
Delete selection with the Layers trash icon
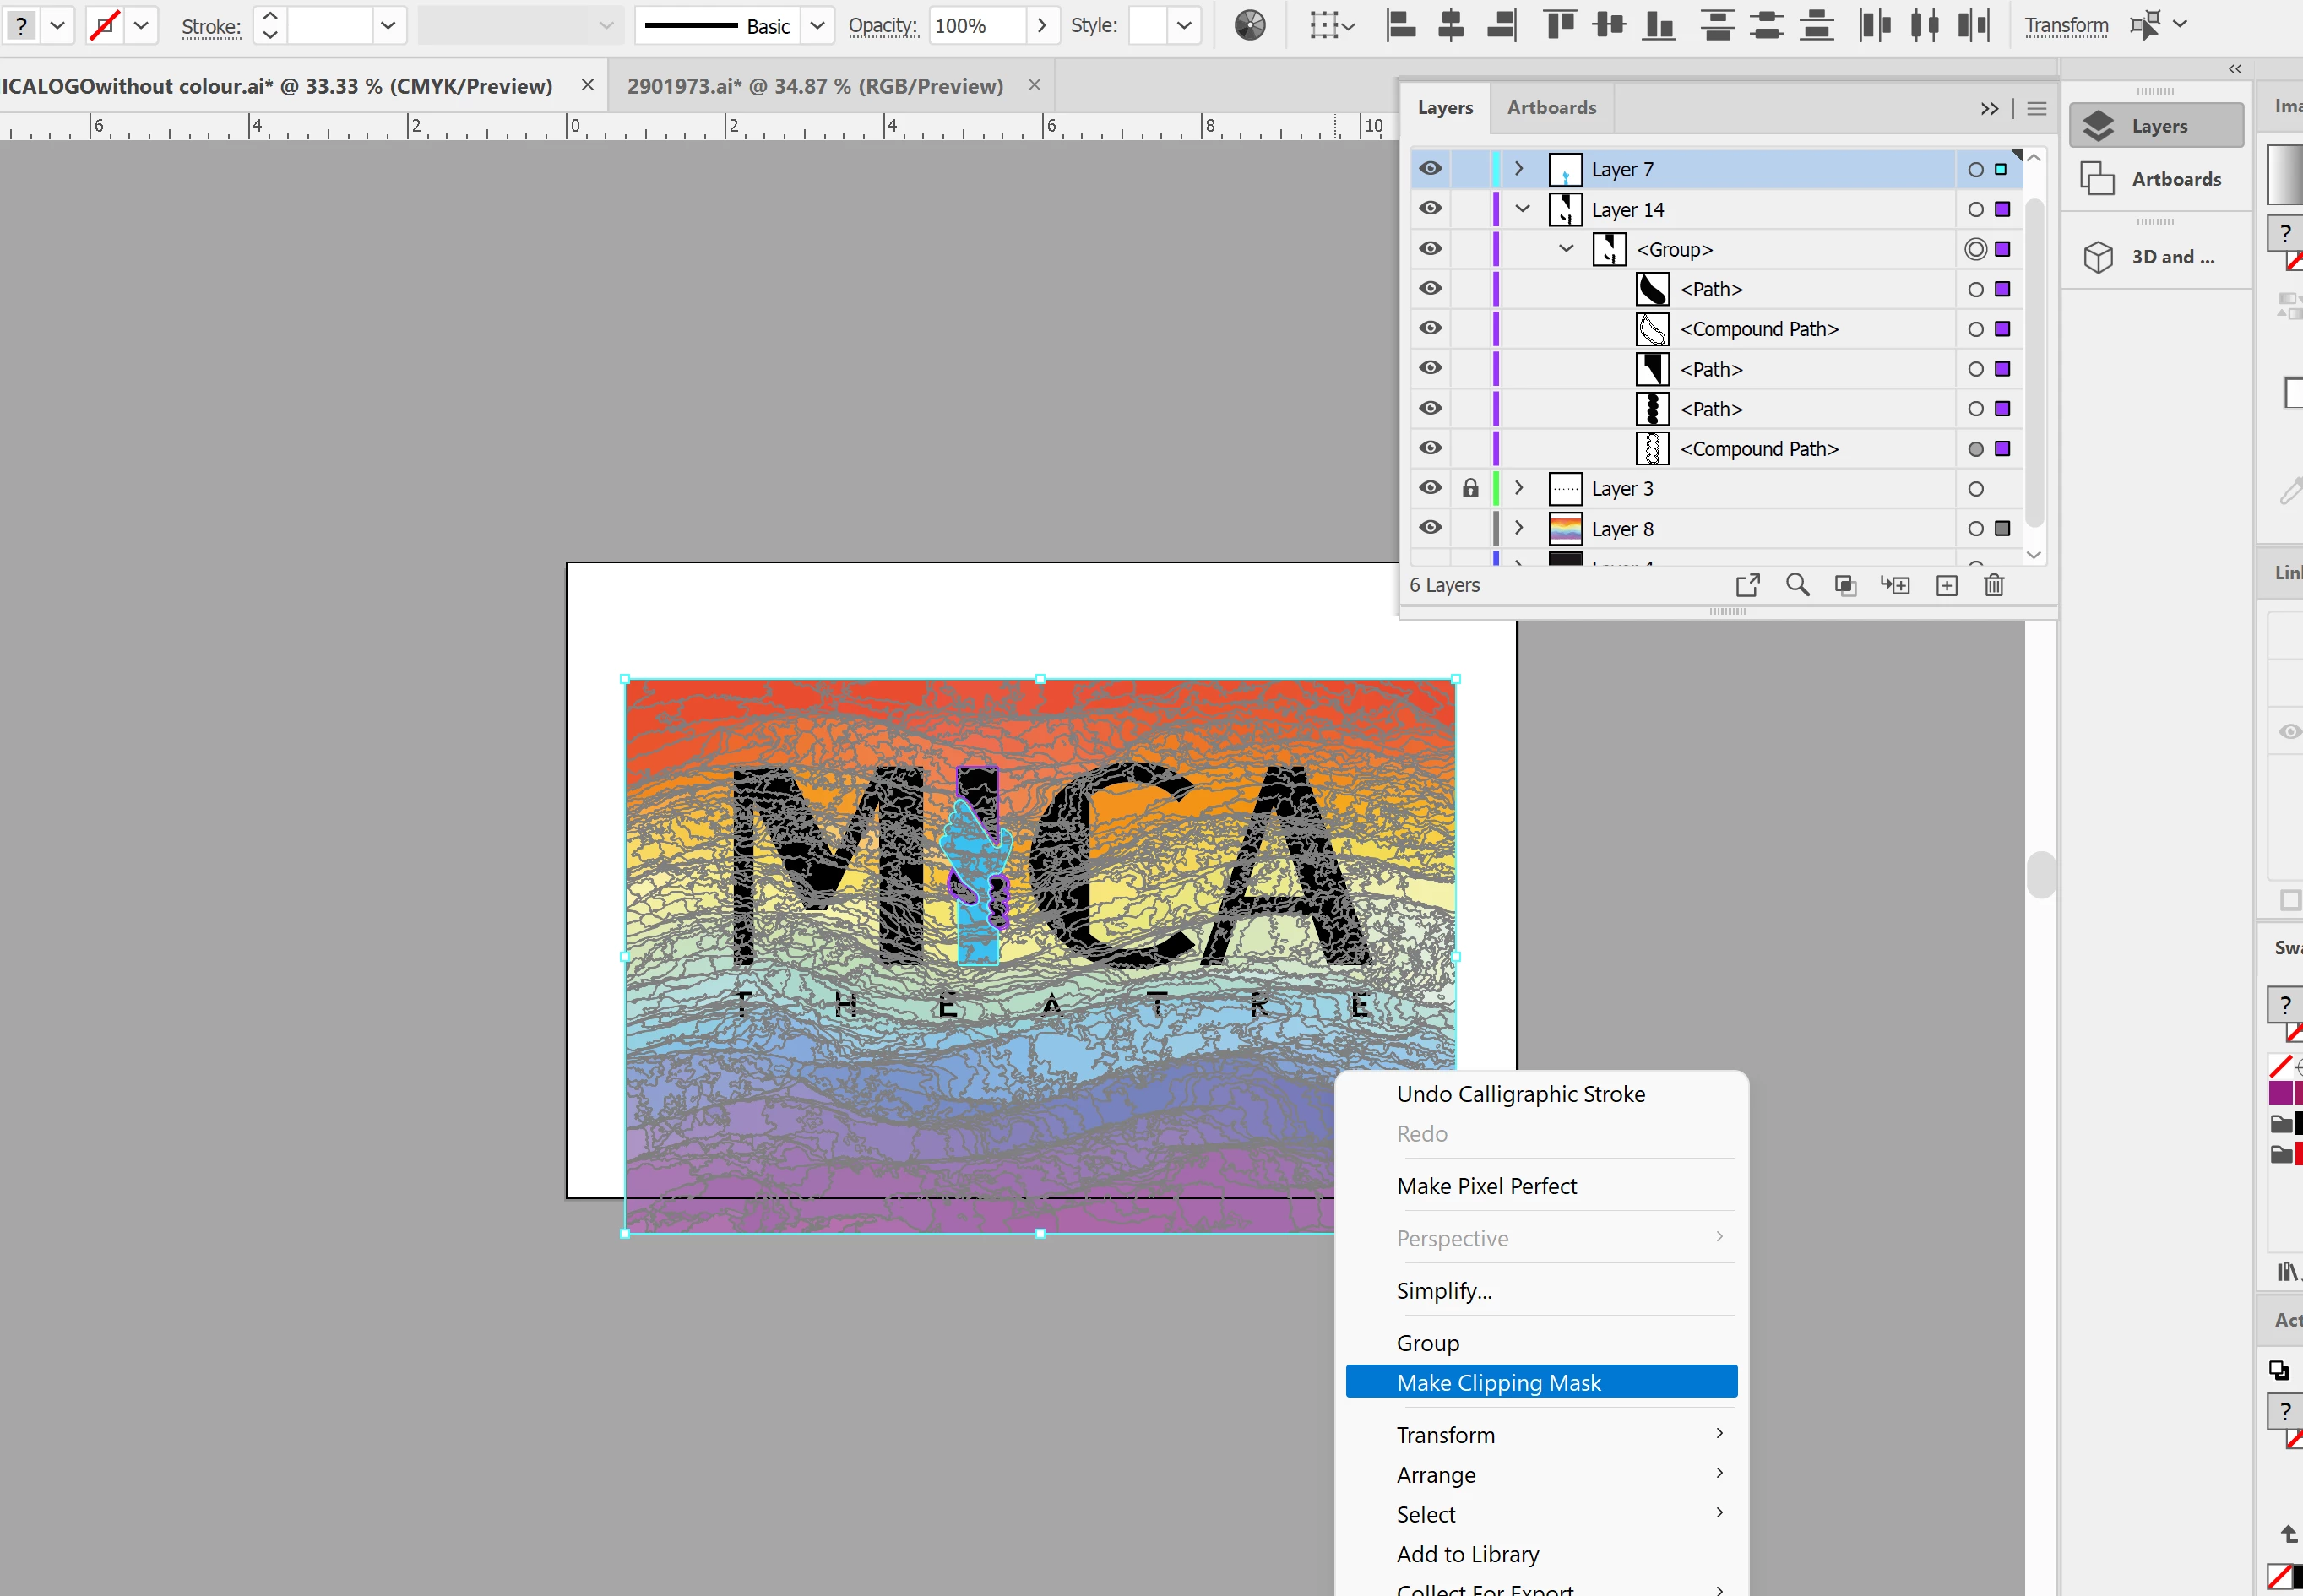pos(1993,585)
